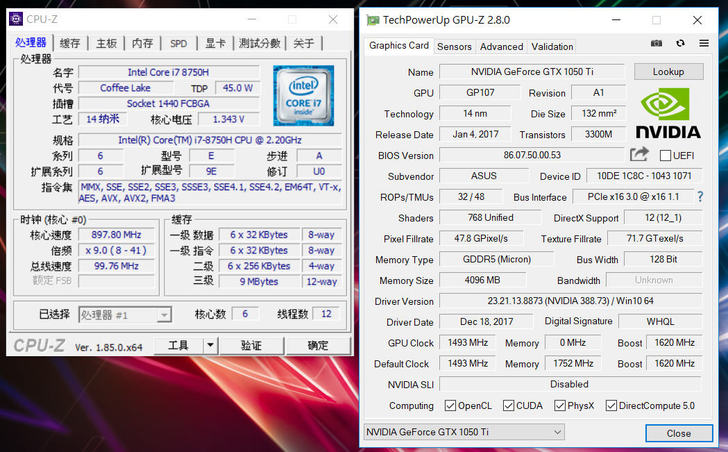Click the 确定 button in CPU-Z

coord(318,345)
